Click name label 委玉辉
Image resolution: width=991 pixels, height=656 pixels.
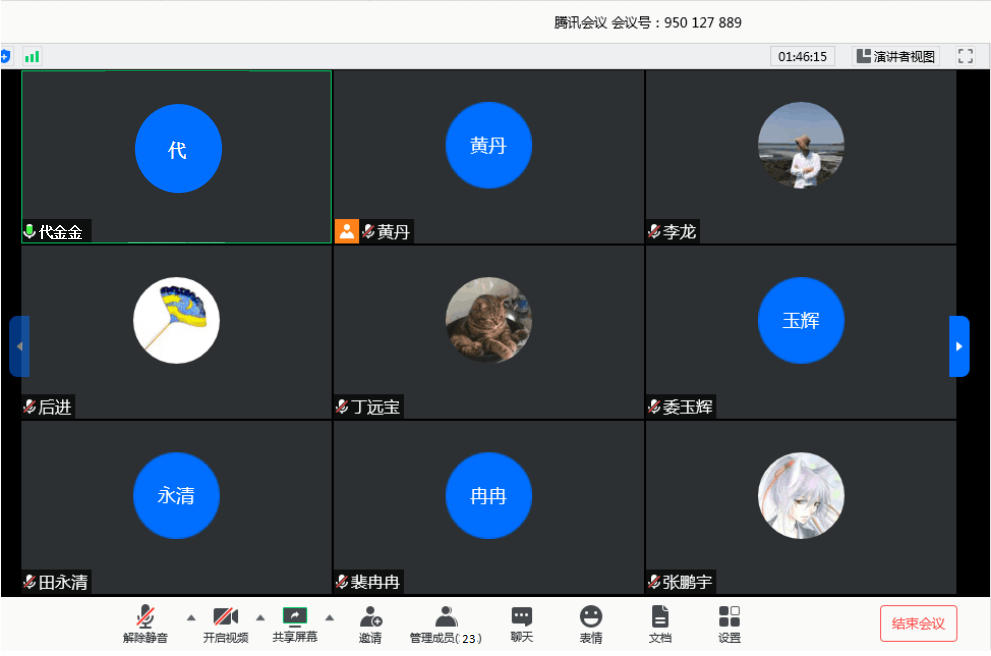tap(688, 406)
